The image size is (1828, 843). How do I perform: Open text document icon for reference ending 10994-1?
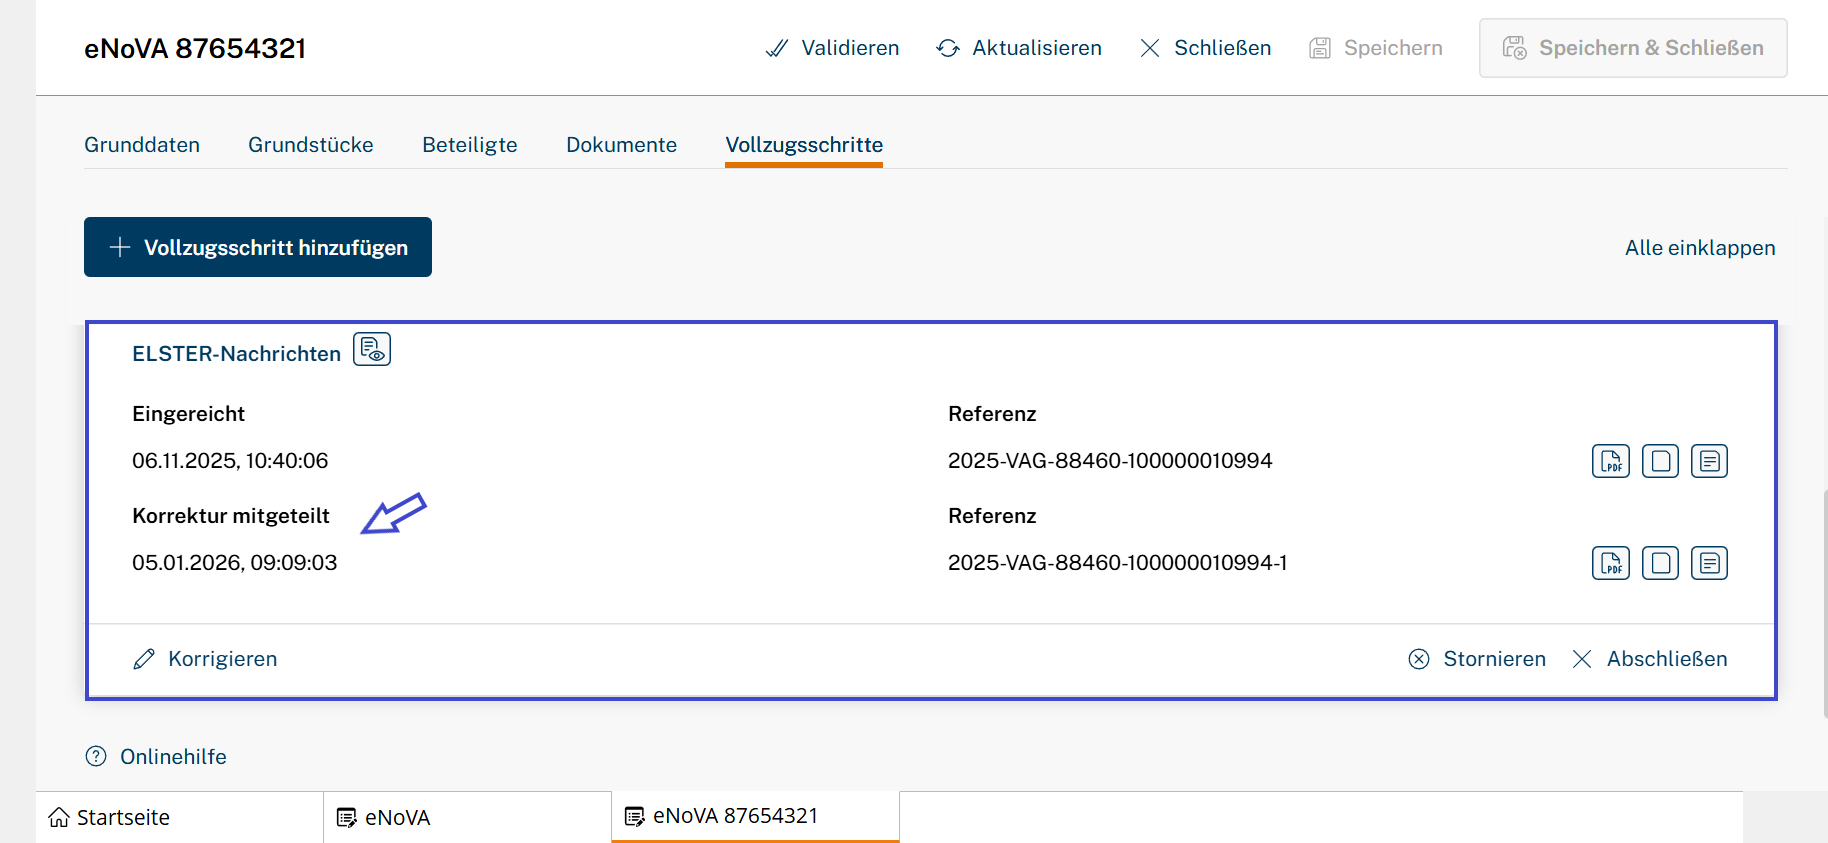pos(1709,563)
